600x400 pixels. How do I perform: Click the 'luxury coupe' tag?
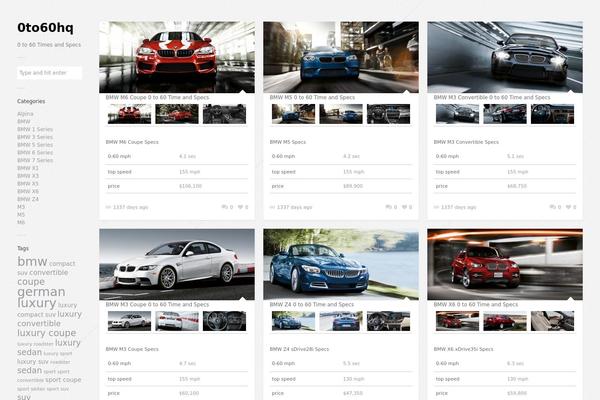click(46, 333)
